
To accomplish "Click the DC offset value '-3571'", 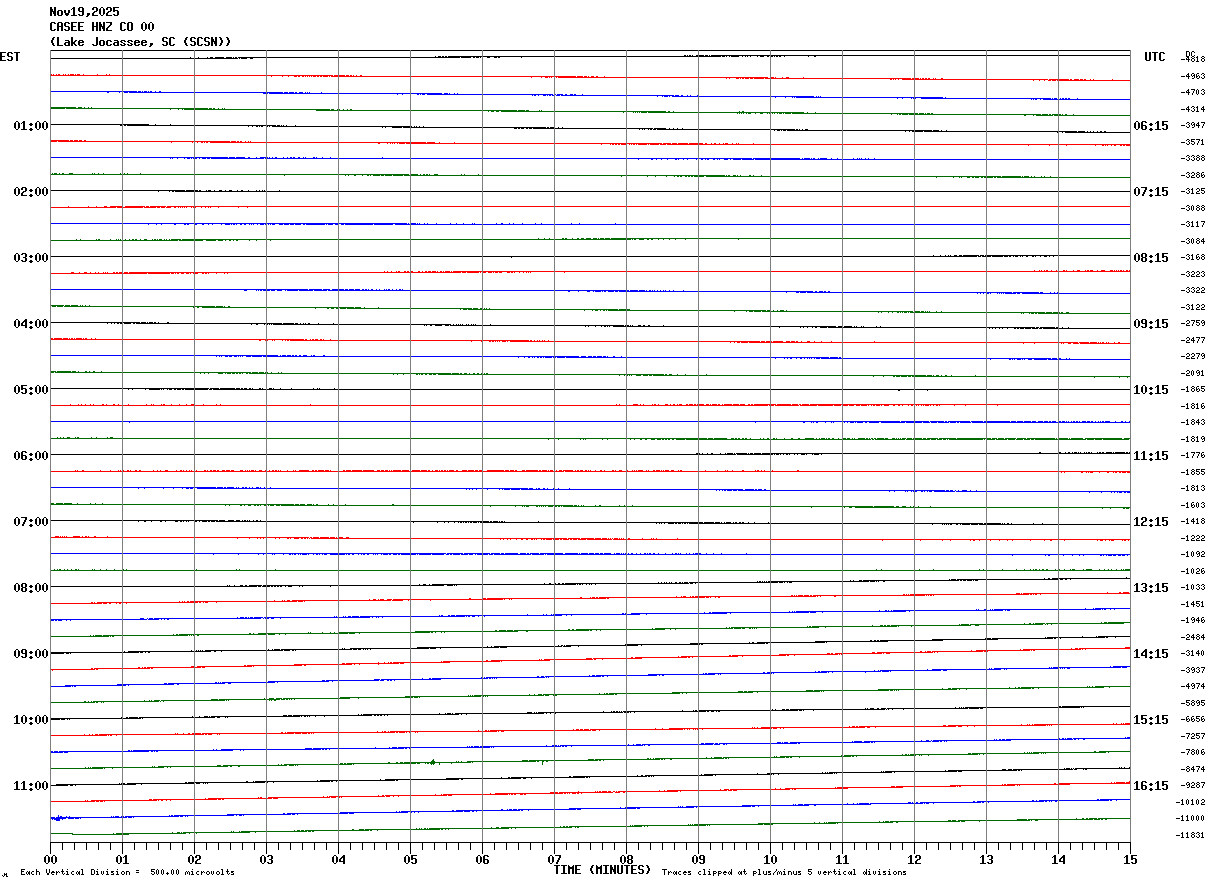I will coord(1193,142).
